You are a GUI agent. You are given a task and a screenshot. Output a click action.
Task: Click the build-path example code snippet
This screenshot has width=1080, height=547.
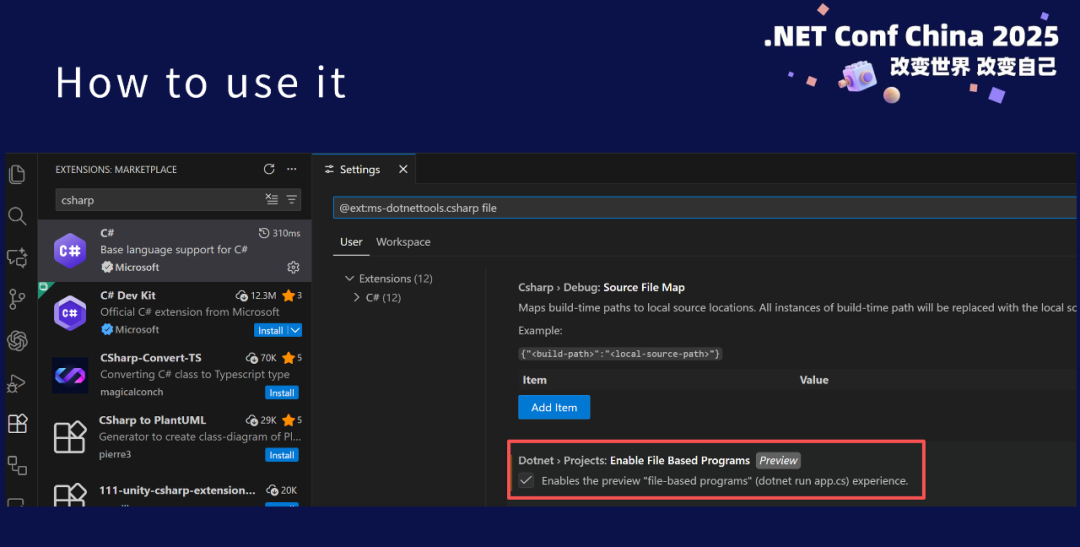(620, 353)
